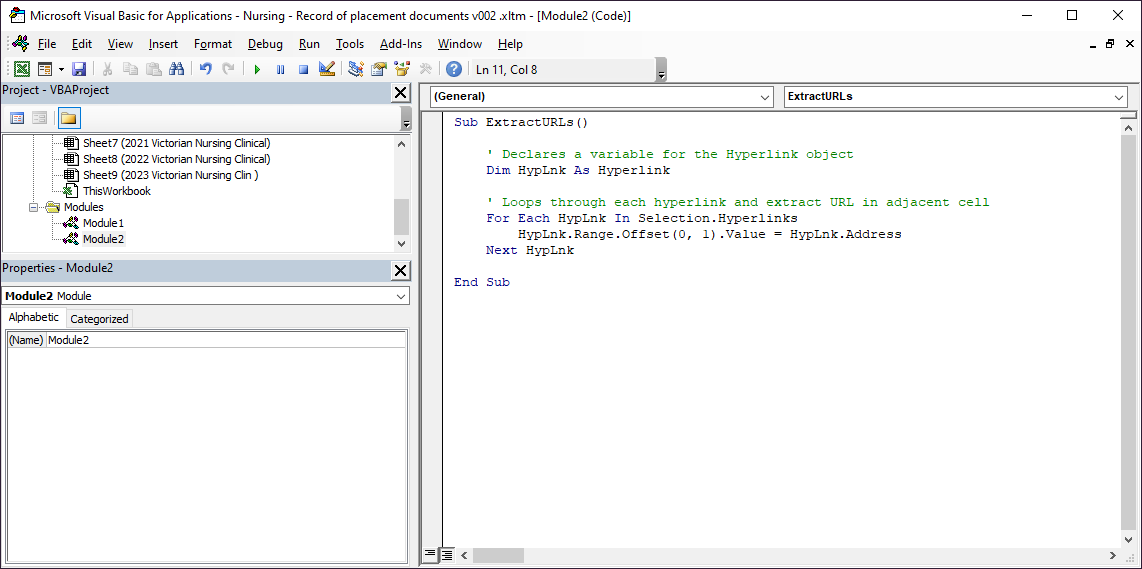The image size is (1142, 569).
Task: Open the Add-Ins menu
Action: pyautogui.click(x=401, y=44)
